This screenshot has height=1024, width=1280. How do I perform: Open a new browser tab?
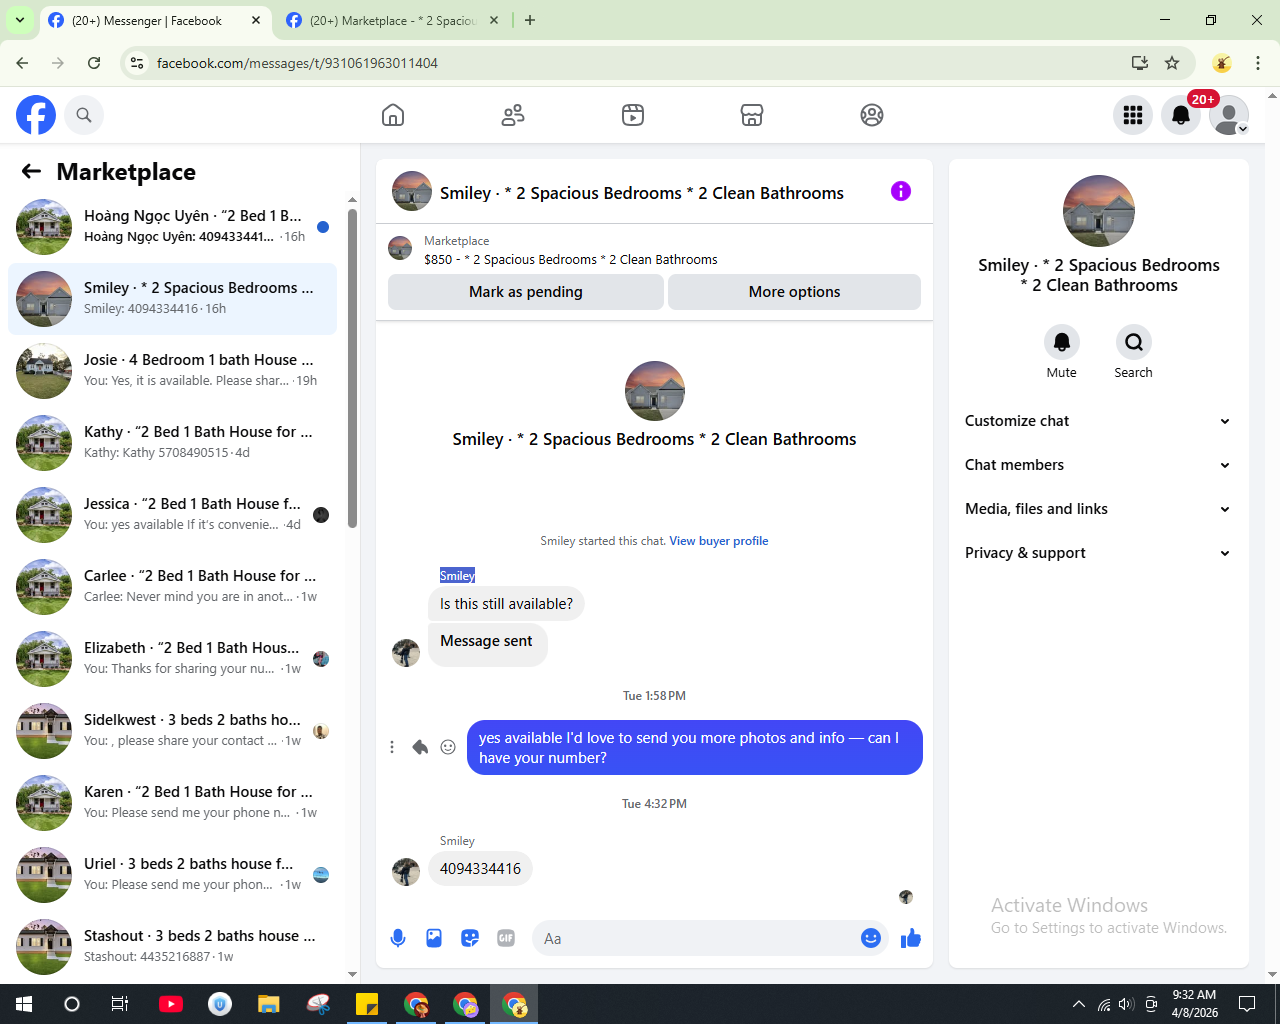click(x=530, y=20)
